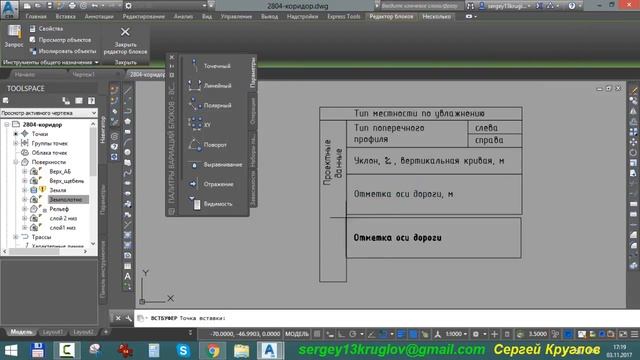Switch to Модель layout tab
Viewport: 640px width, 360px height.
point(21,332)
